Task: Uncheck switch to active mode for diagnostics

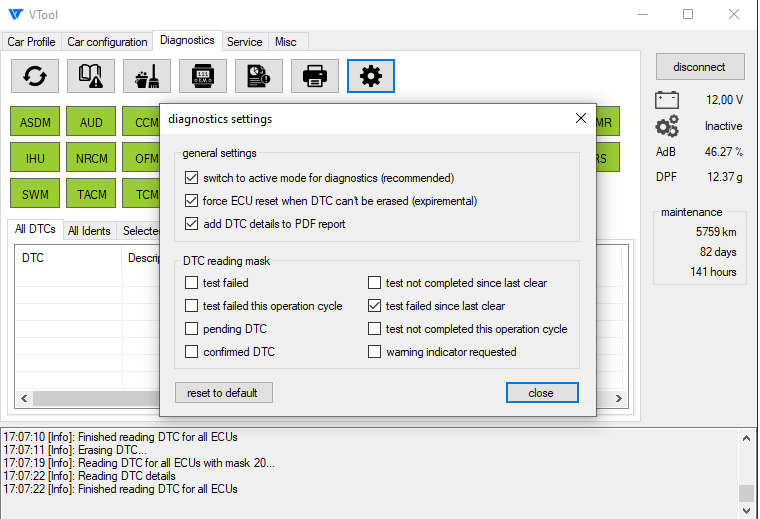Action: tap(192, 178)
